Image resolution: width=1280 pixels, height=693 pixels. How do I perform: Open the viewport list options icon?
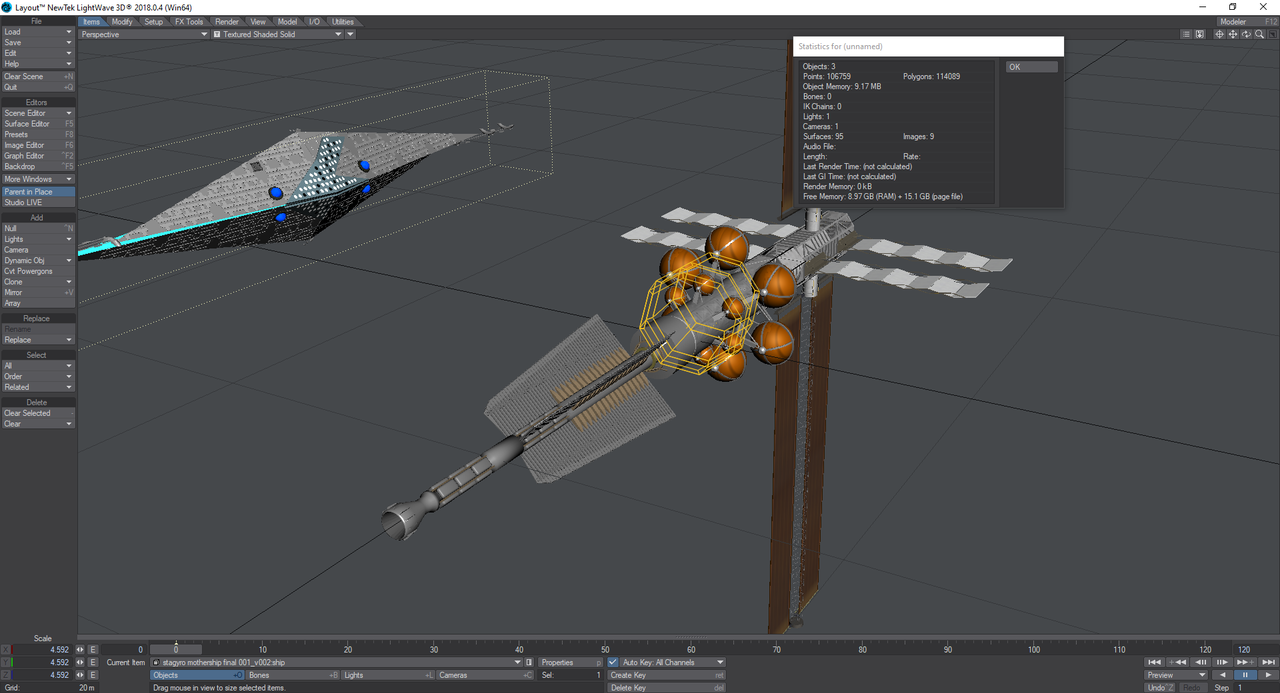point(1186,34)
